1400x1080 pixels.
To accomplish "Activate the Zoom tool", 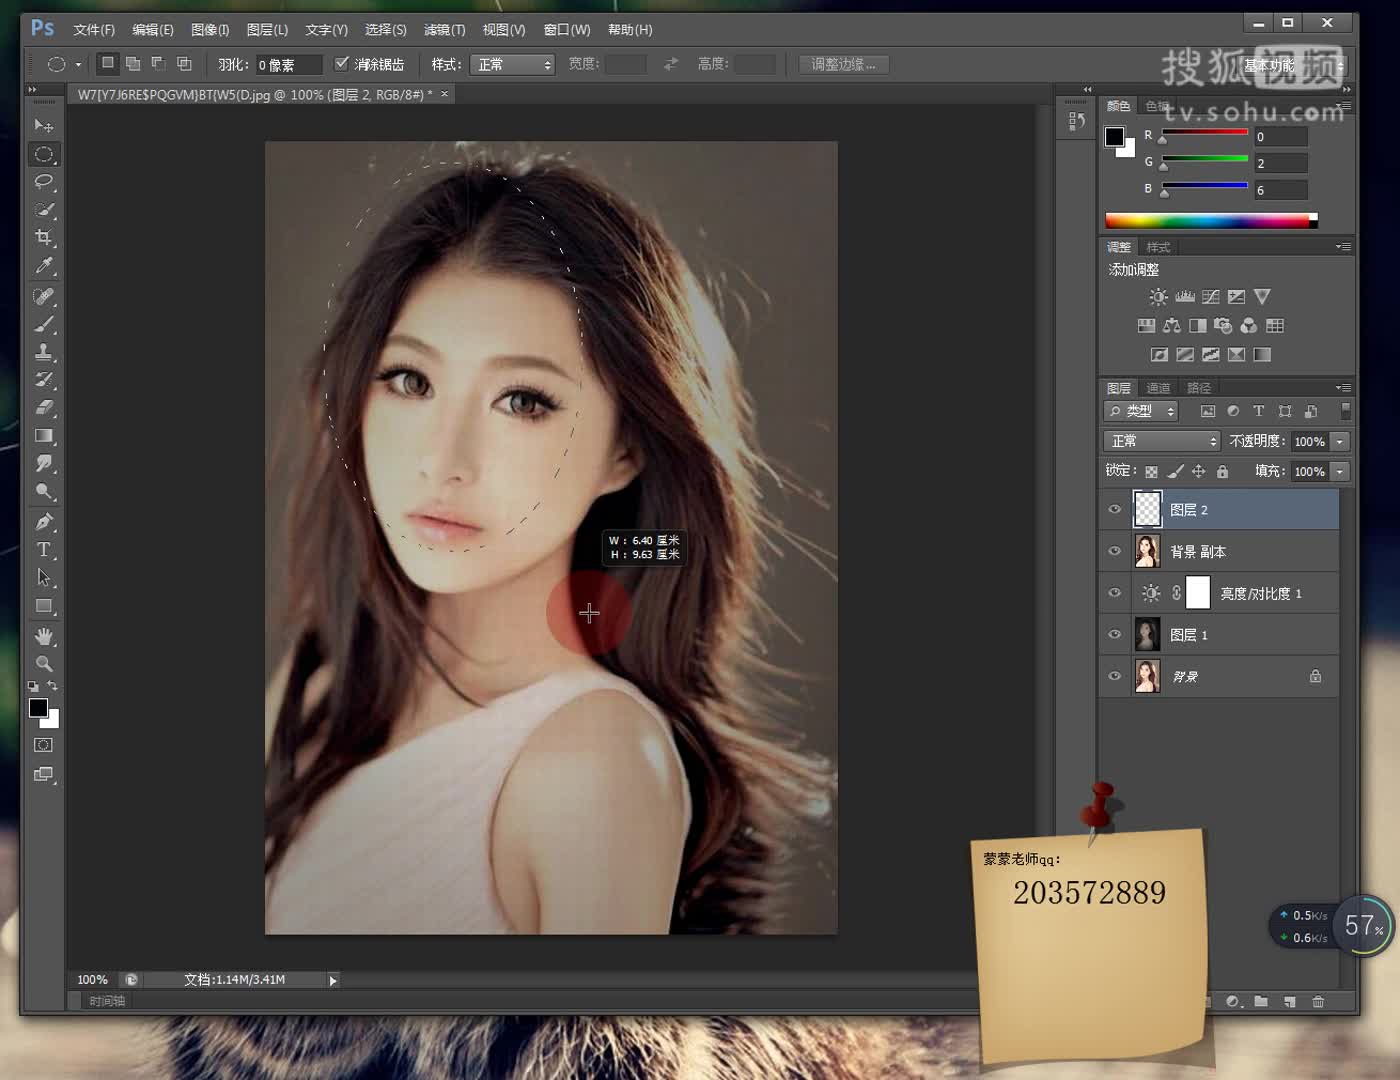I will click(x=44, y=664).
